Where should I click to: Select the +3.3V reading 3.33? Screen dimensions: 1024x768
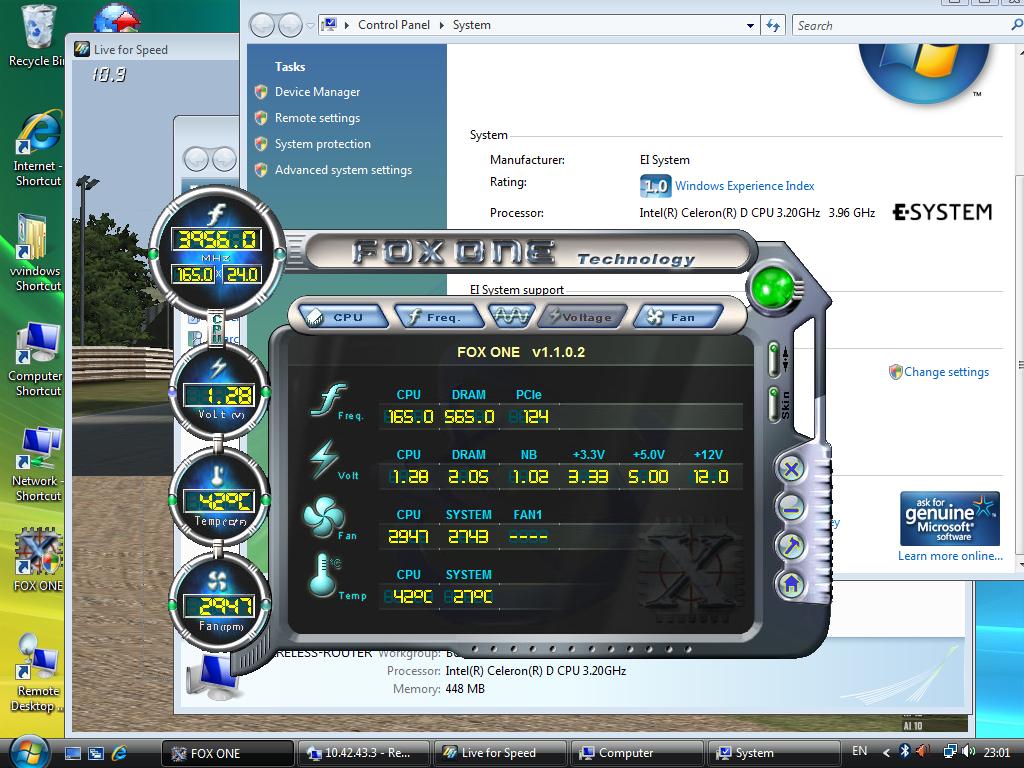[588, 477]
